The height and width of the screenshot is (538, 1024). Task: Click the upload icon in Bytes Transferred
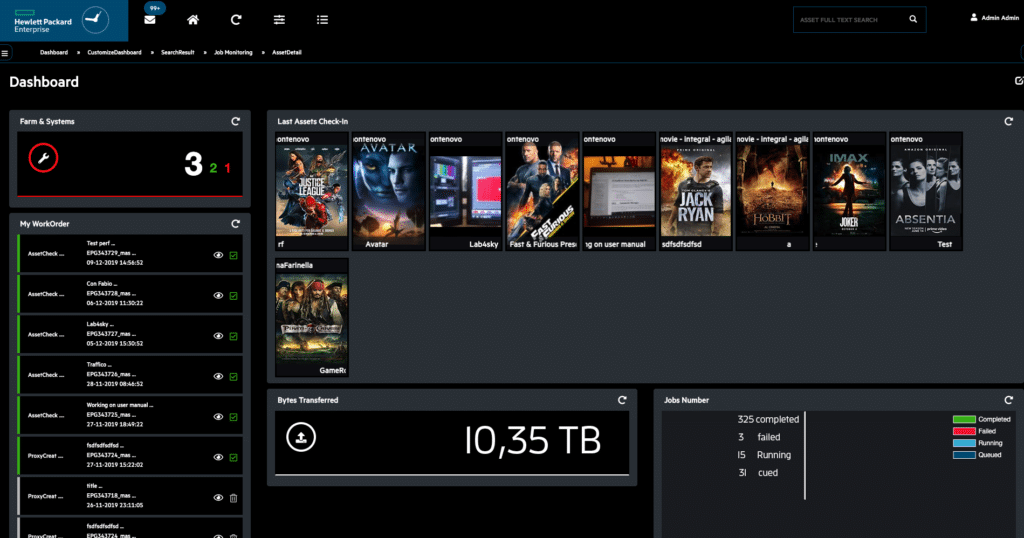301,437
